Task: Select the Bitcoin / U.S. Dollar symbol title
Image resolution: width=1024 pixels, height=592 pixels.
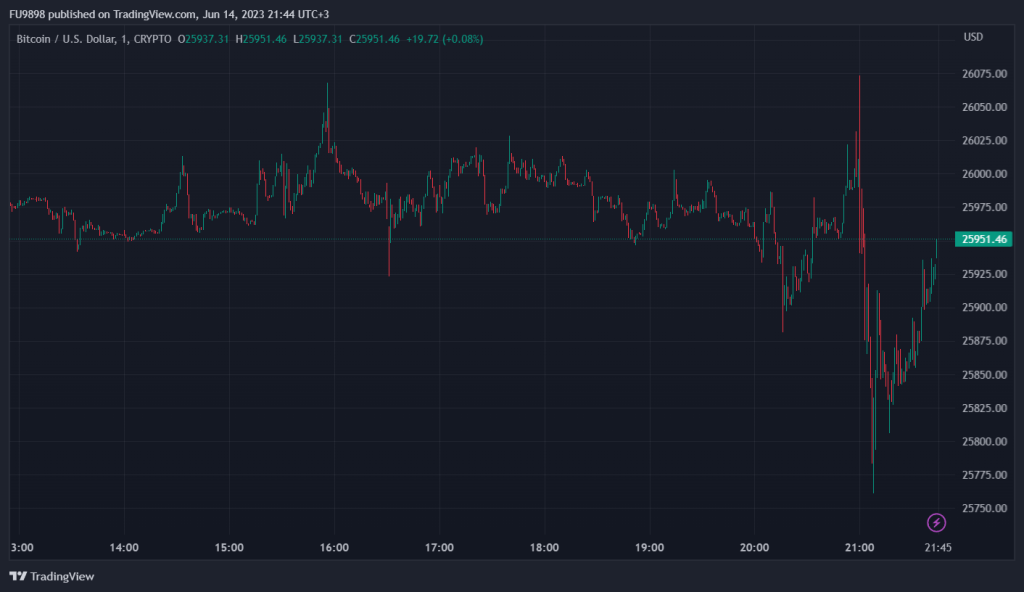Action: [x=66, y=39]
